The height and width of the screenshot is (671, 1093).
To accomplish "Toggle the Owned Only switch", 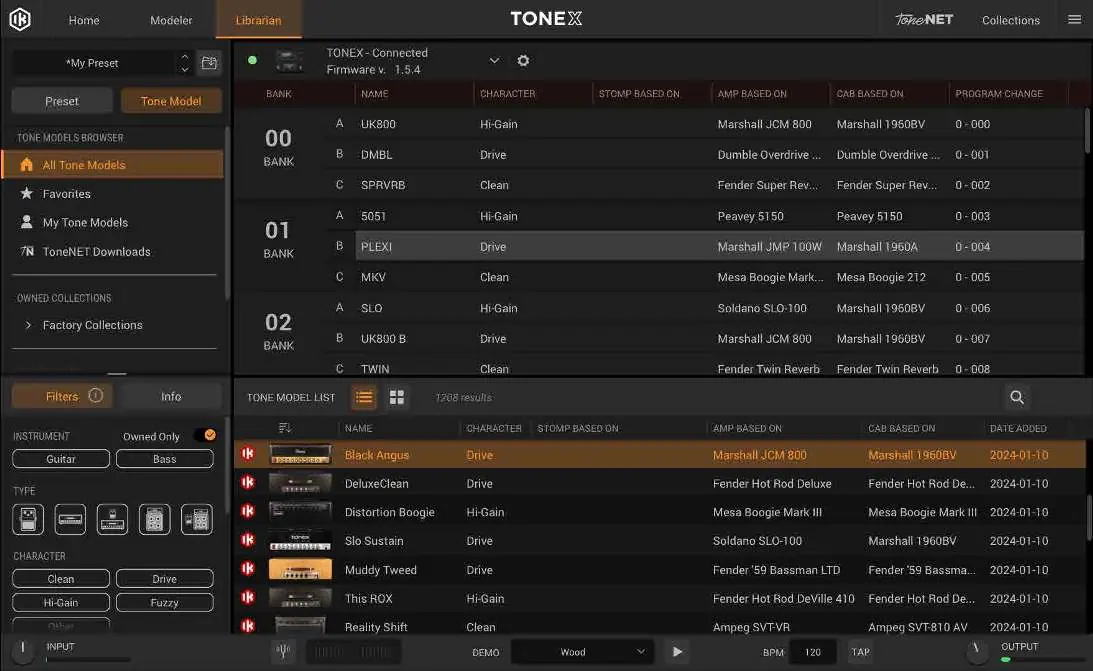I will click(x=204, y=435).
